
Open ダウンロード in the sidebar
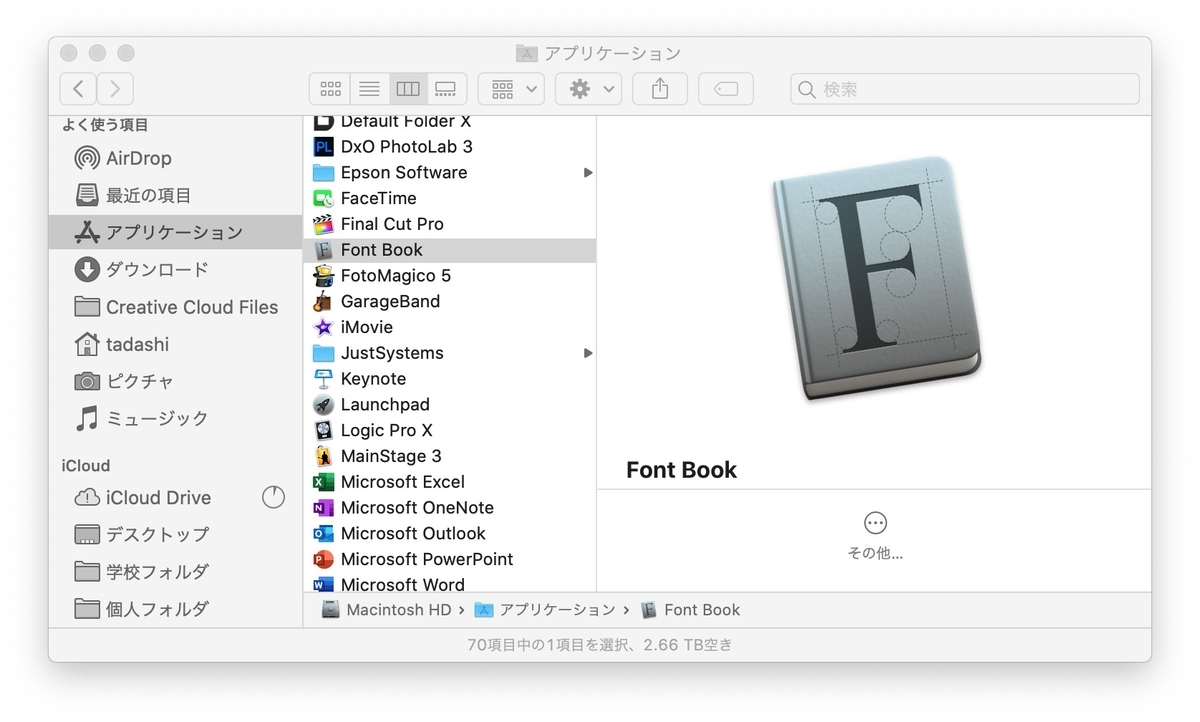175,269
